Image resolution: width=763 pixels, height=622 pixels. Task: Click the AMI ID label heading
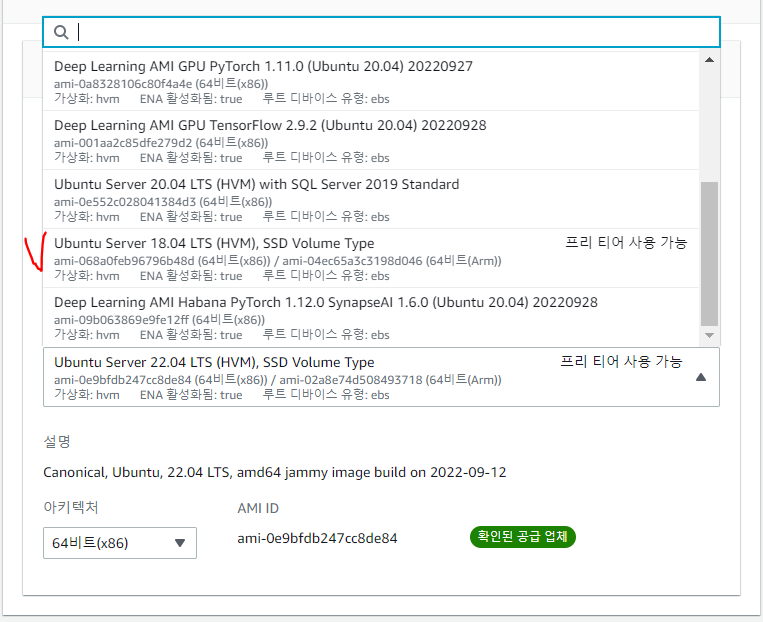(258, 509)
